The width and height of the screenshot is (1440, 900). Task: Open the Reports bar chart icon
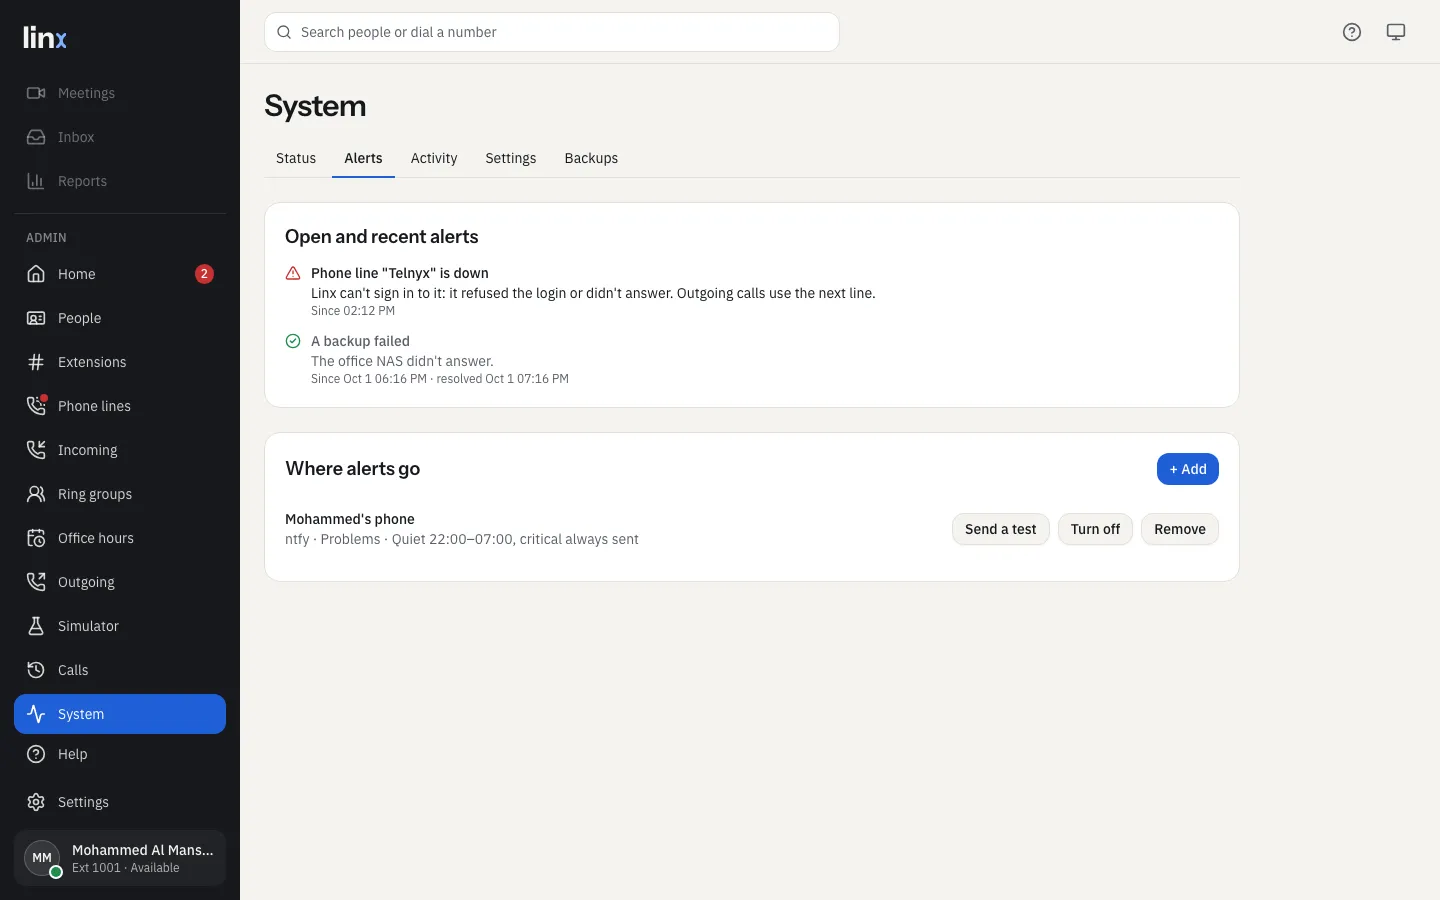click(x=36, y=181)
